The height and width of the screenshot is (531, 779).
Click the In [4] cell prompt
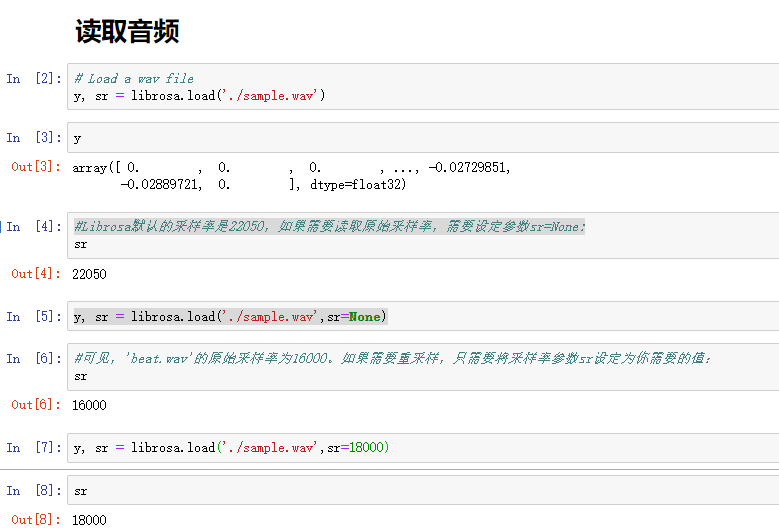pyautogui.click(x=34, y=226)
